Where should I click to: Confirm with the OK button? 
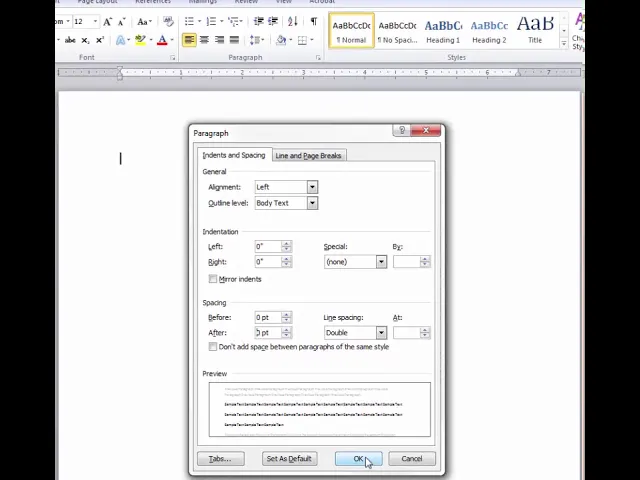pyautogui.click(x=358, y=459)
